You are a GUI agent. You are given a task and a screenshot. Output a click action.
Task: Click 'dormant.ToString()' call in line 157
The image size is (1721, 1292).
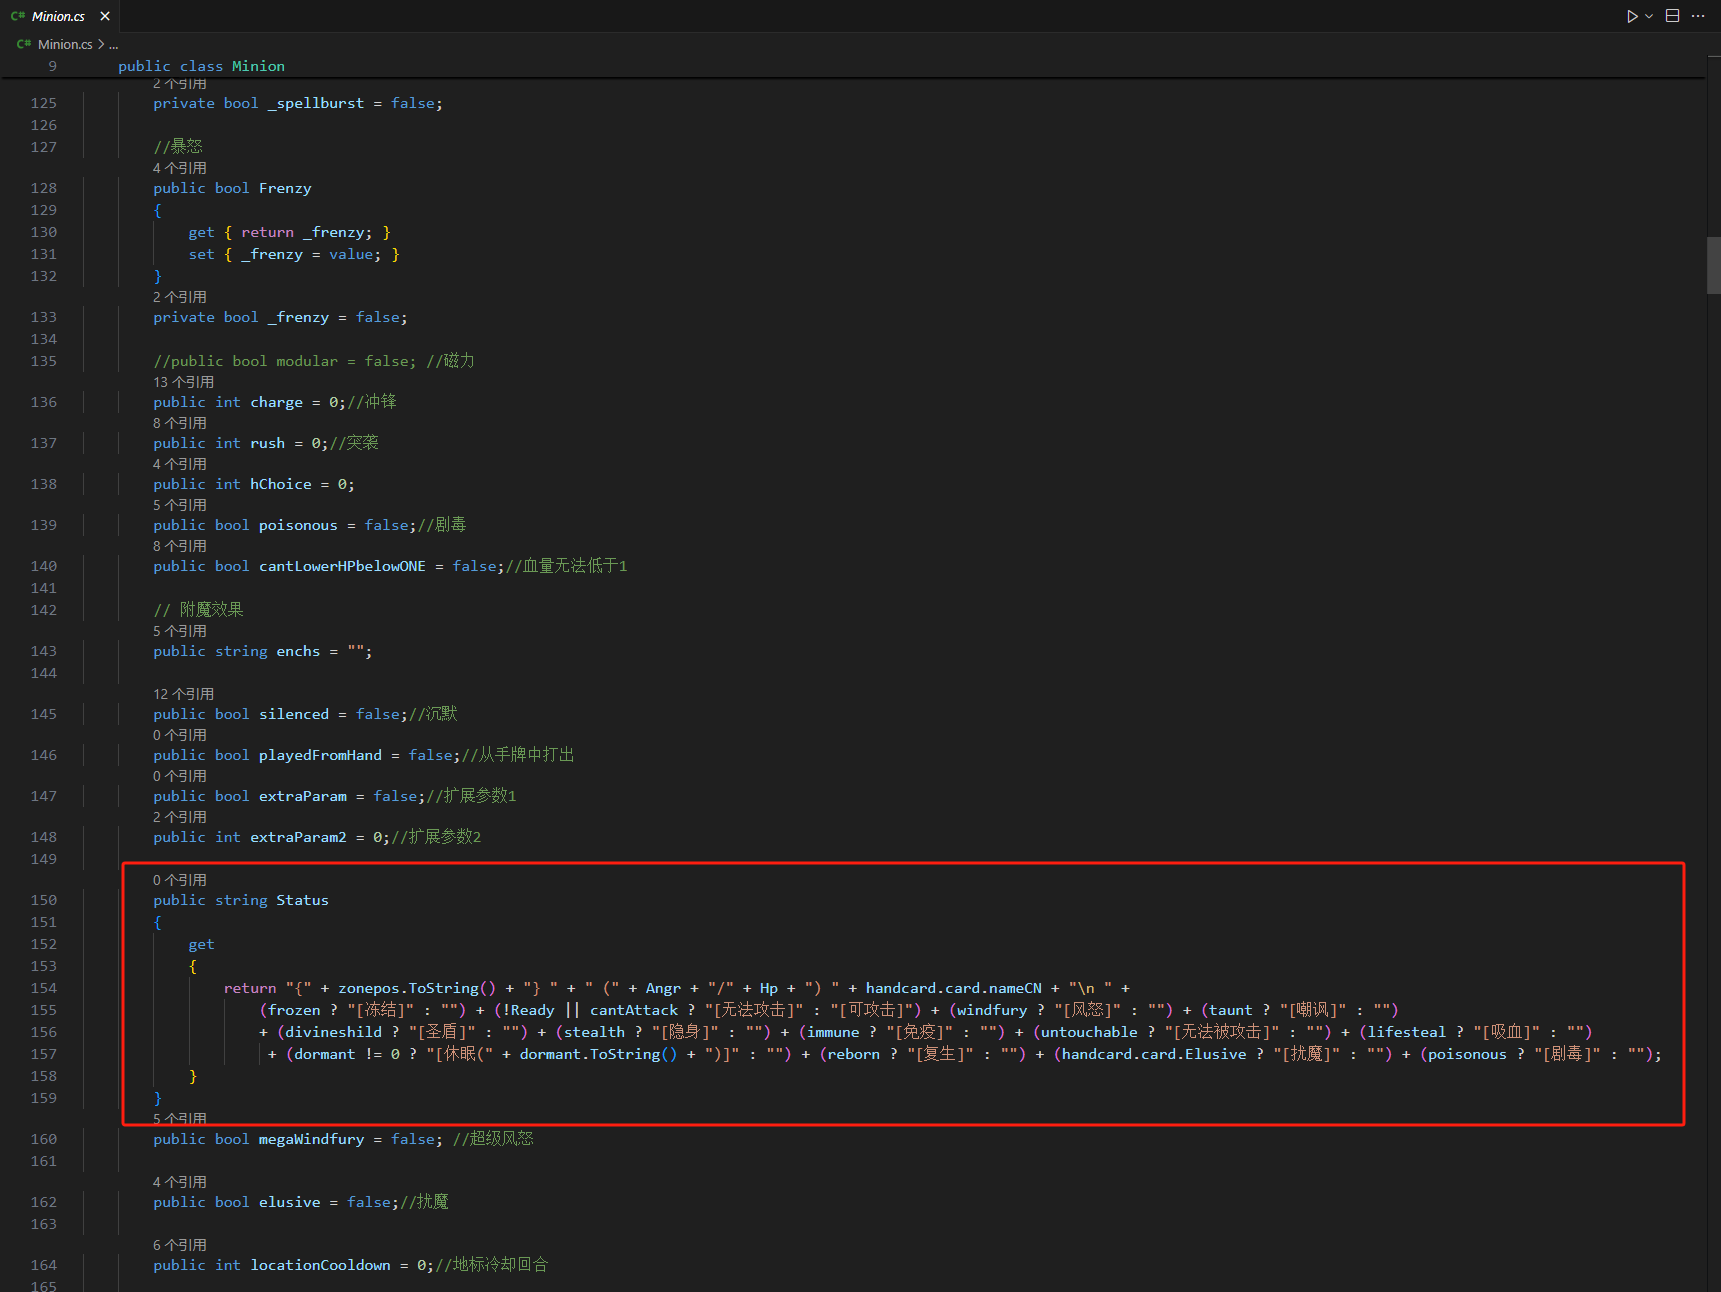tap(598, 1054)
